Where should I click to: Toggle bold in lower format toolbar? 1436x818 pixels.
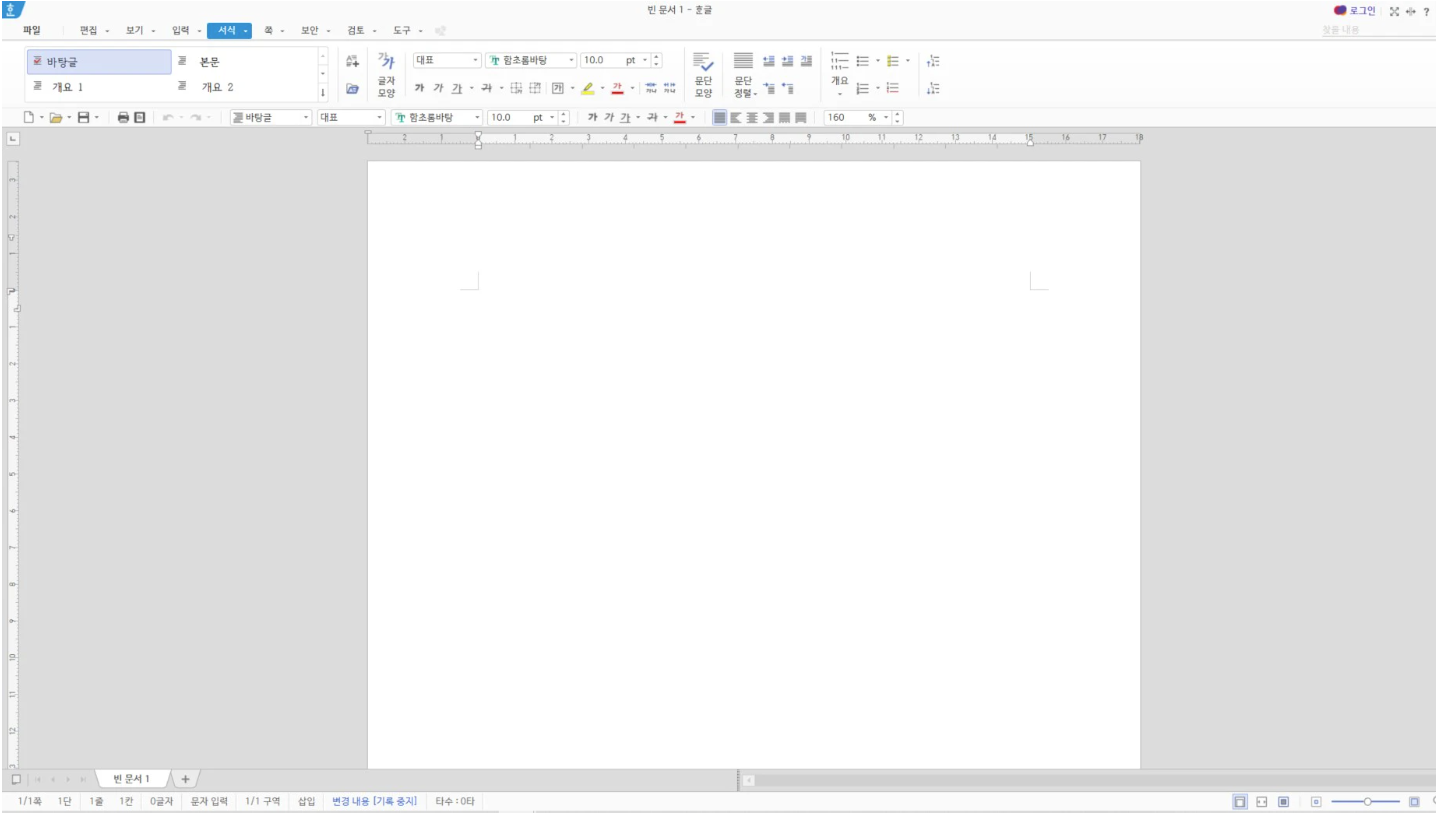coord(592,117)
